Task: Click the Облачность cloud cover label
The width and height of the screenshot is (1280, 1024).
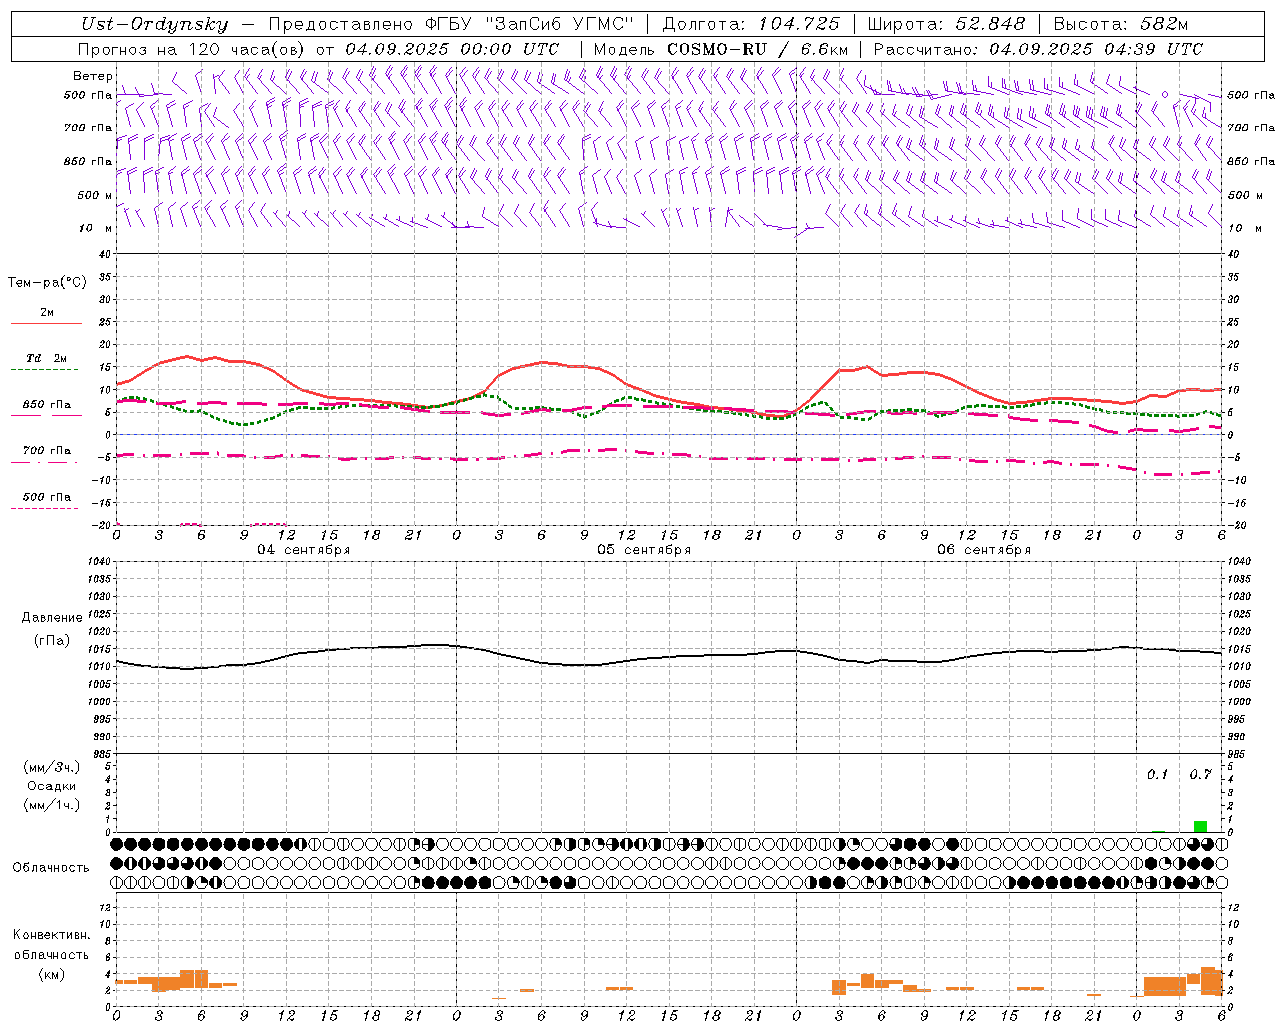Action: [51, 868]
